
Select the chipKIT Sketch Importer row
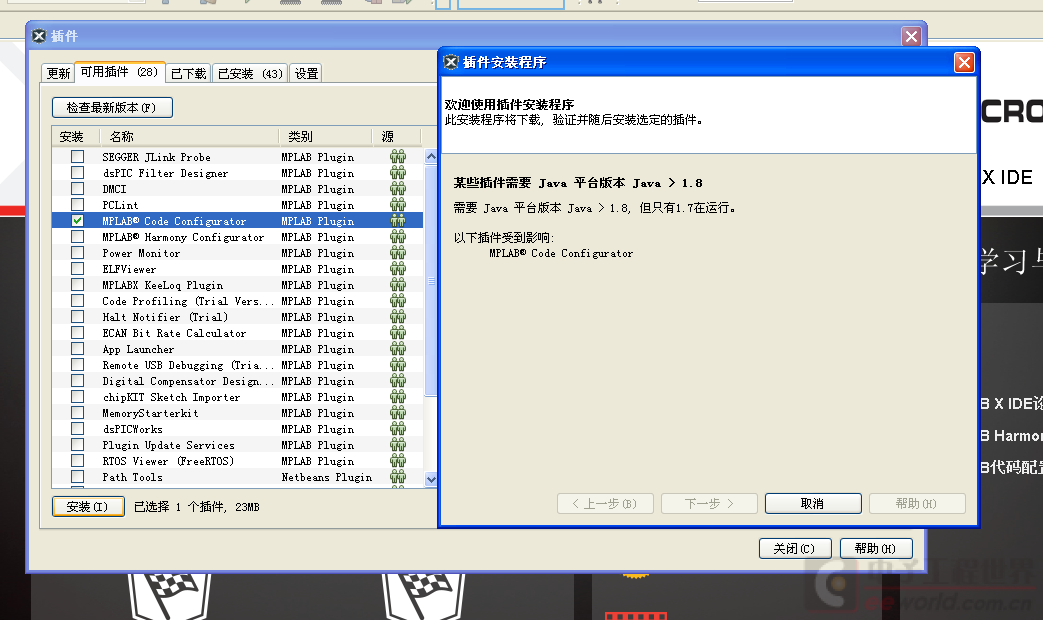pos(237,396)
